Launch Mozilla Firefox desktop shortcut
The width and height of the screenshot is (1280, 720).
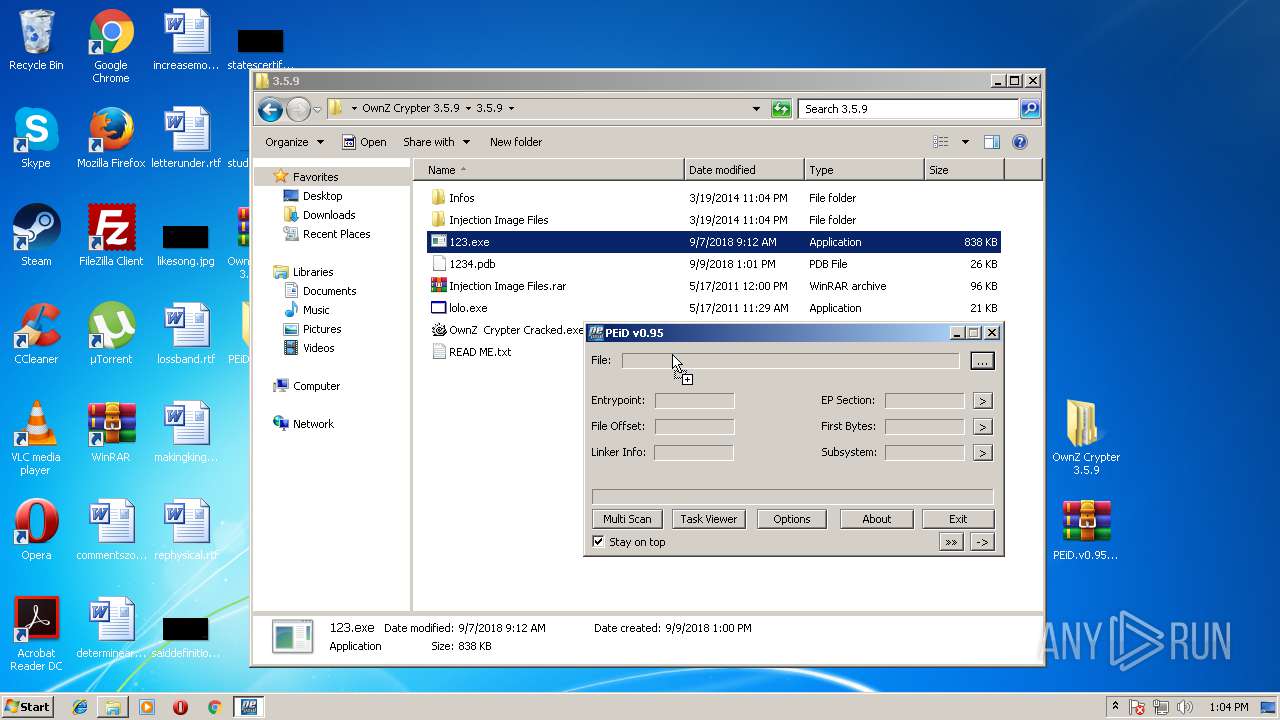tap(111, 138)
